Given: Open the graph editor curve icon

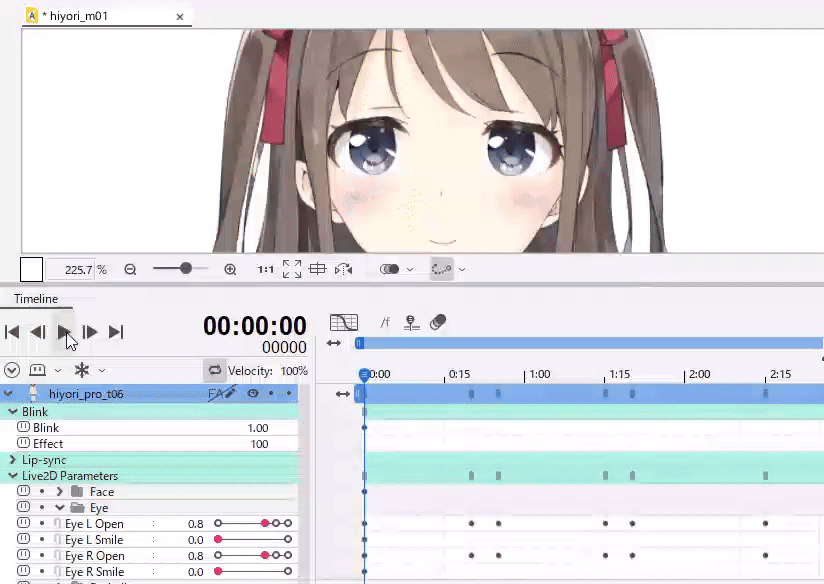Looking at the screenshot, I should click(x=343, y=323).
